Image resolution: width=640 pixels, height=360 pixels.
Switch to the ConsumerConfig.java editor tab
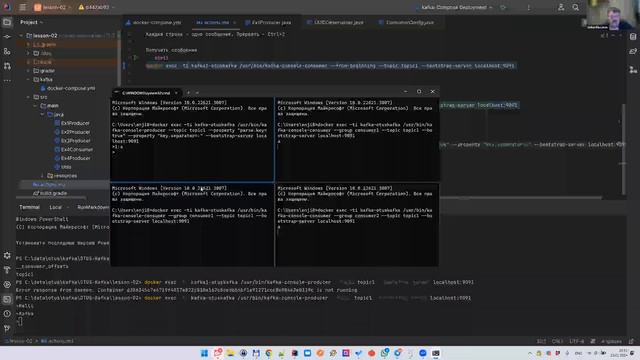406,22
